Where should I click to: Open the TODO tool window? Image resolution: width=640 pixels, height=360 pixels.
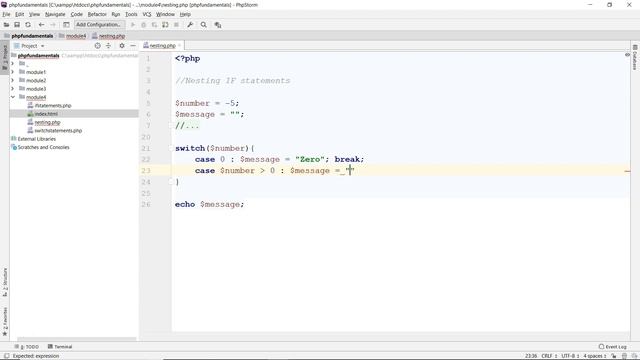click(x=27, y=347)
